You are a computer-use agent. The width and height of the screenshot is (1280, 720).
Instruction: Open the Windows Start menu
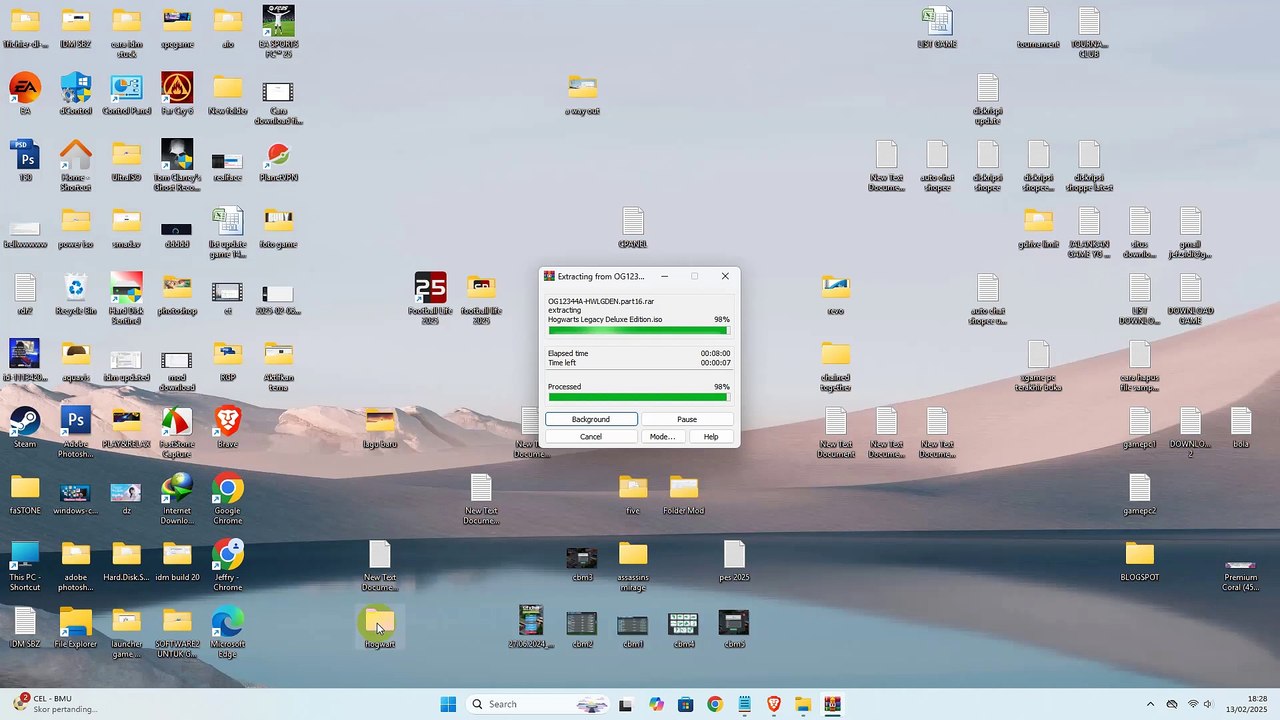(448, 704)
